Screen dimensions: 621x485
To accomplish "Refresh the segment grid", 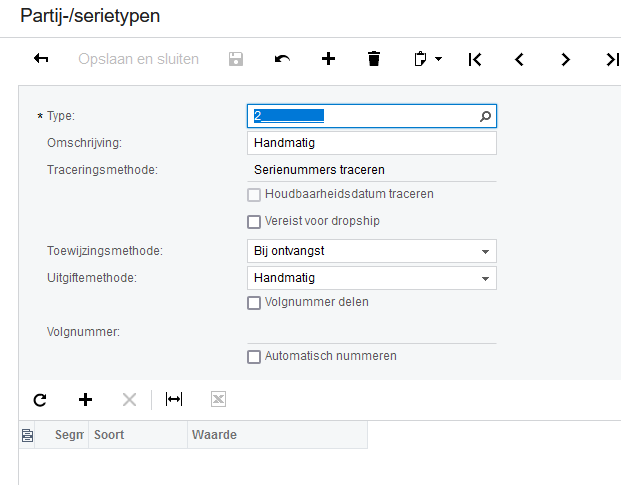I will [x=40, y=400].
